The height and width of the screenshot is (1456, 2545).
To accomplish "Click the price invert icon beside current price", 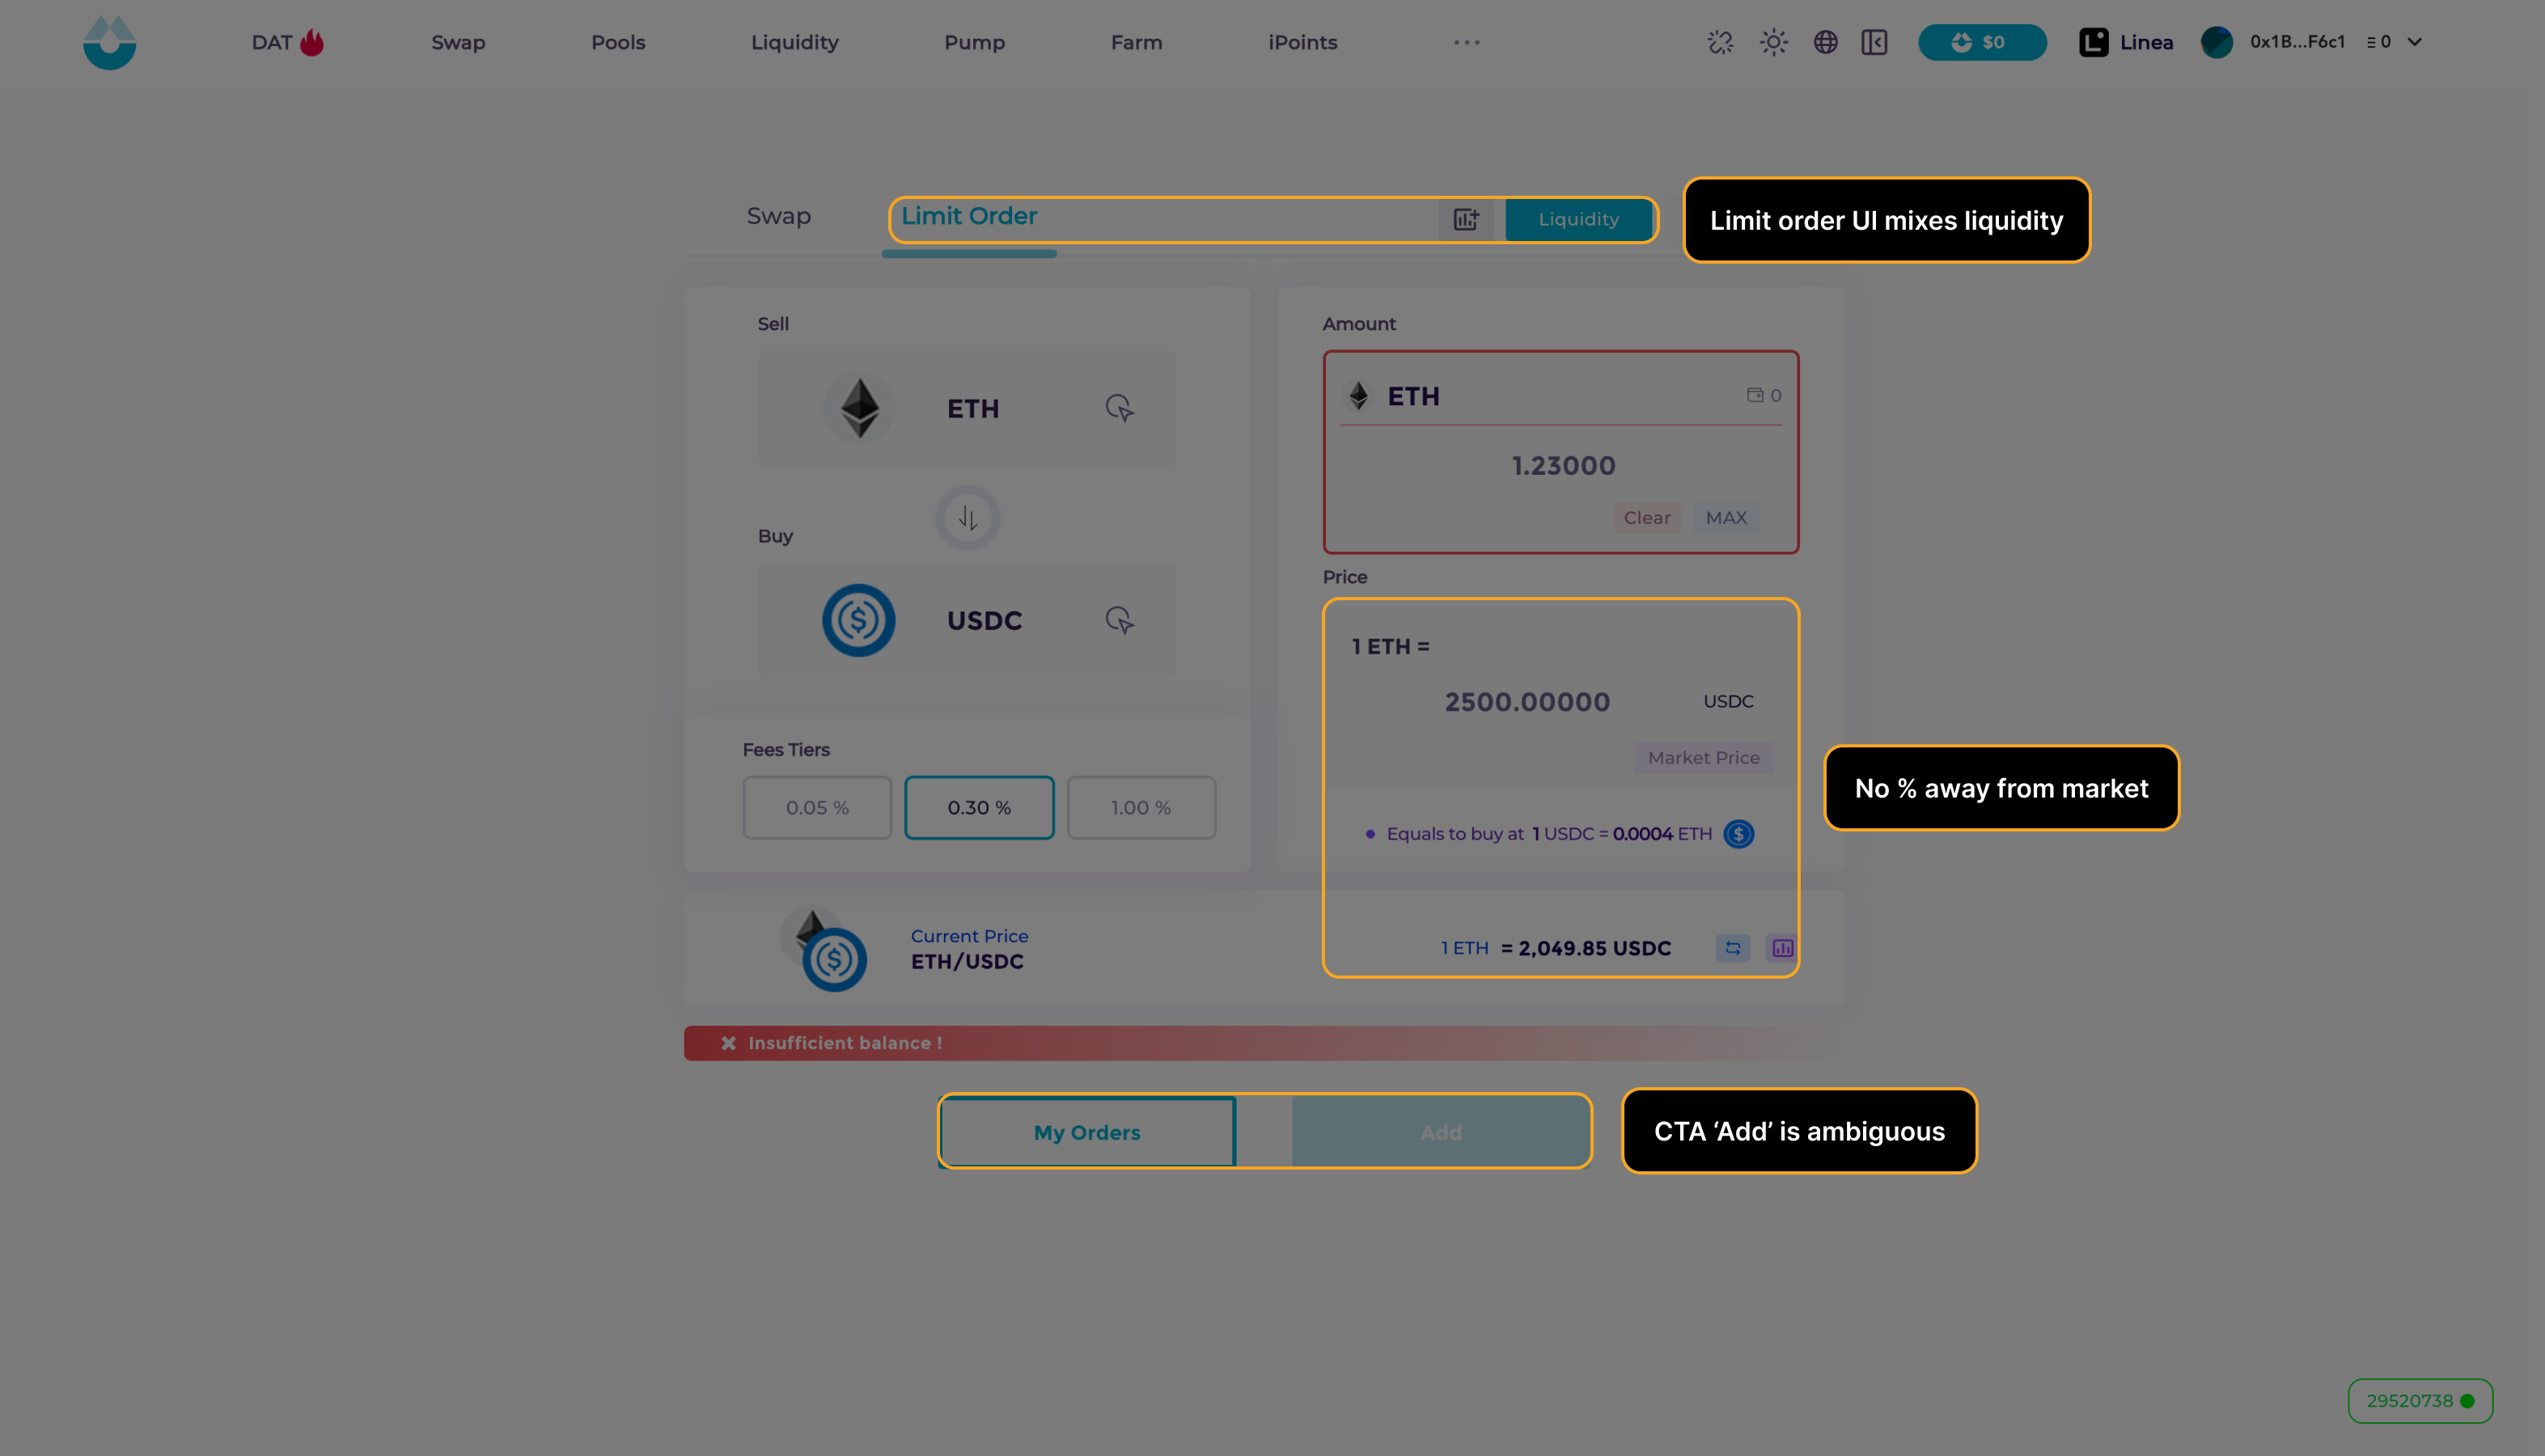I will click(x=1732, y=948).
